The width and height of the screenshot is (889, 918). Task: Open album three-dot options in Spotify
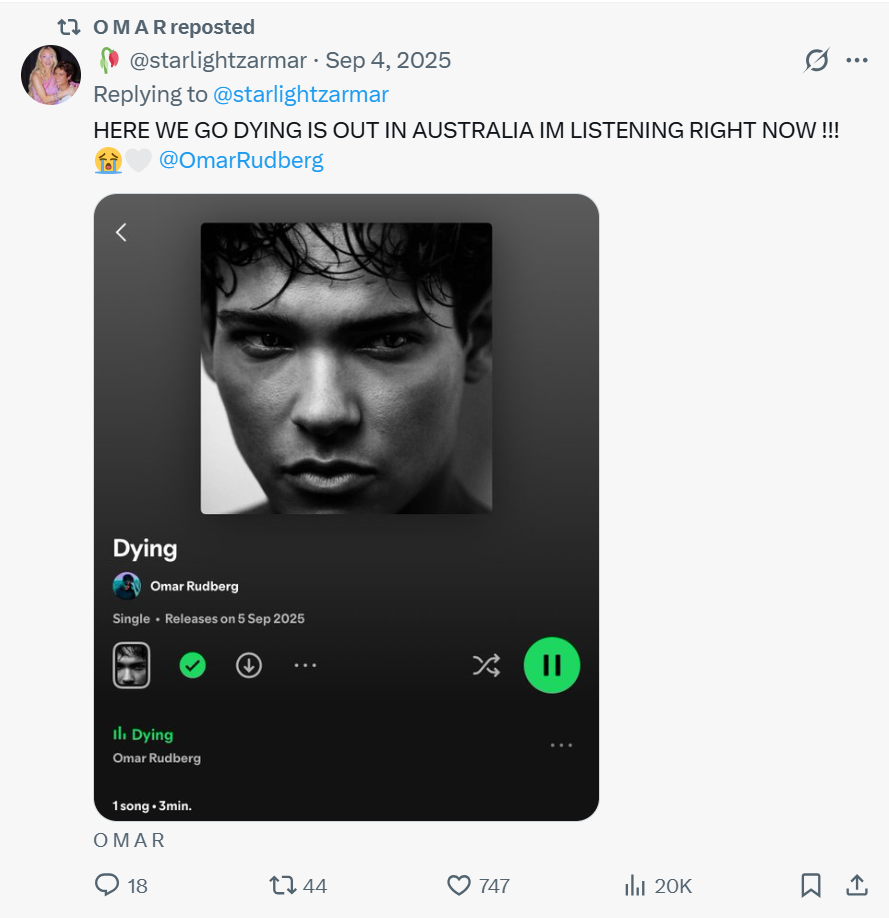305,665
